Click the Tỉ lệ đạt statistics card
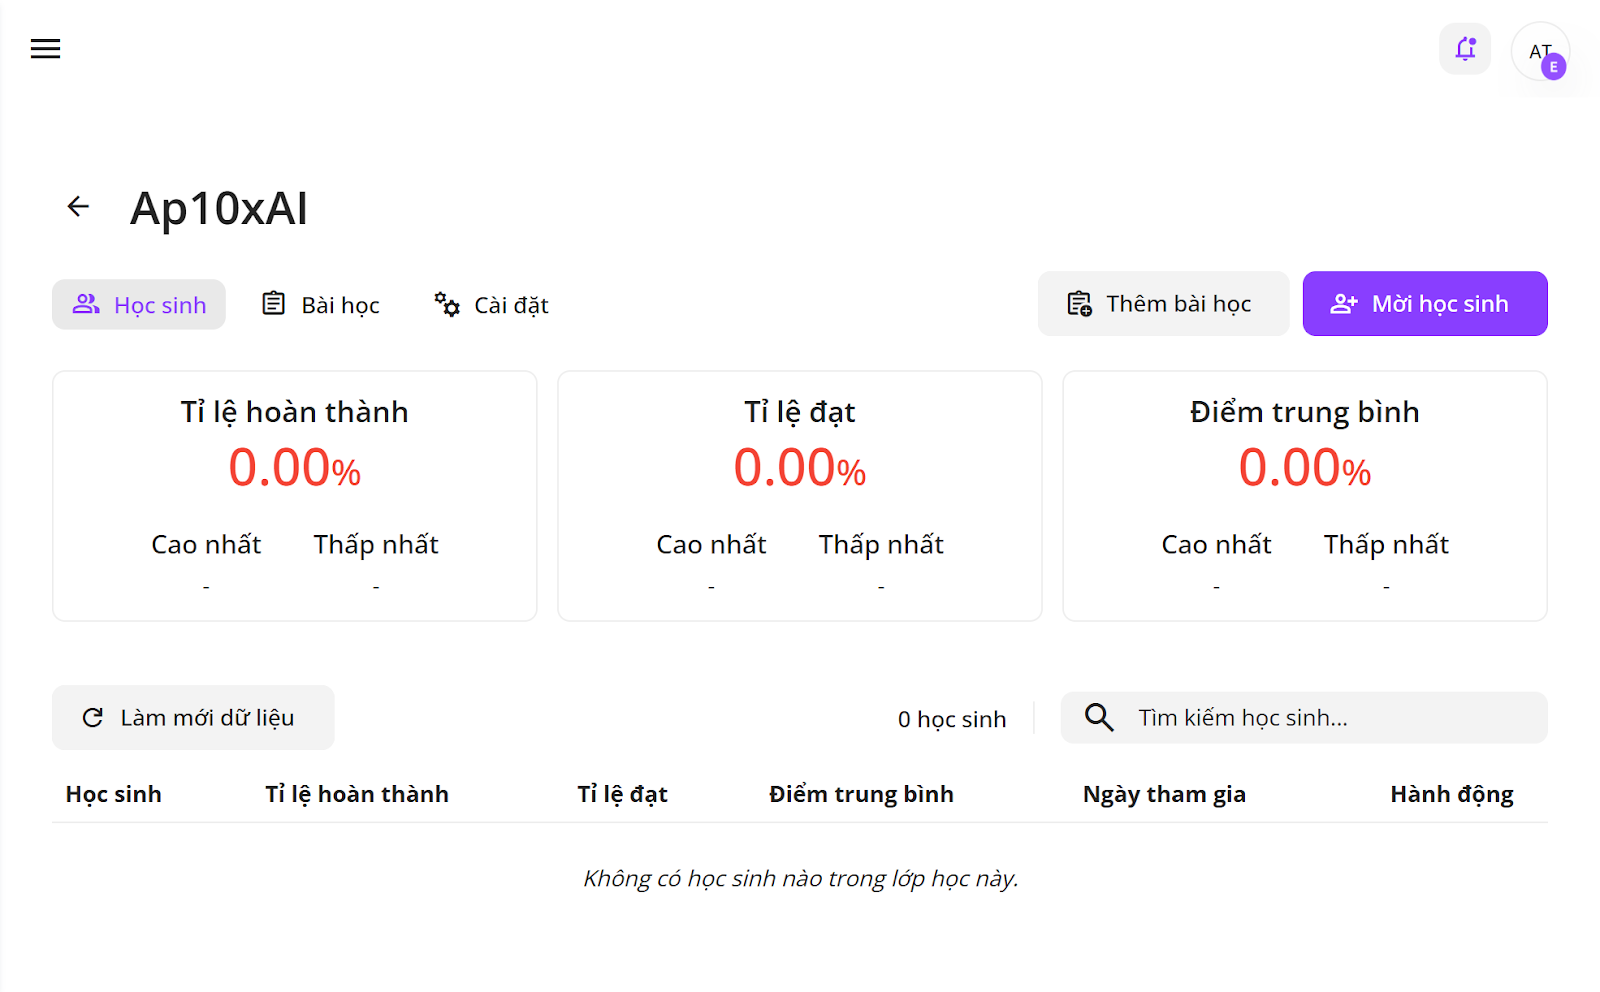Viewport: 1600px width, 992px height. tap(800, 496)
